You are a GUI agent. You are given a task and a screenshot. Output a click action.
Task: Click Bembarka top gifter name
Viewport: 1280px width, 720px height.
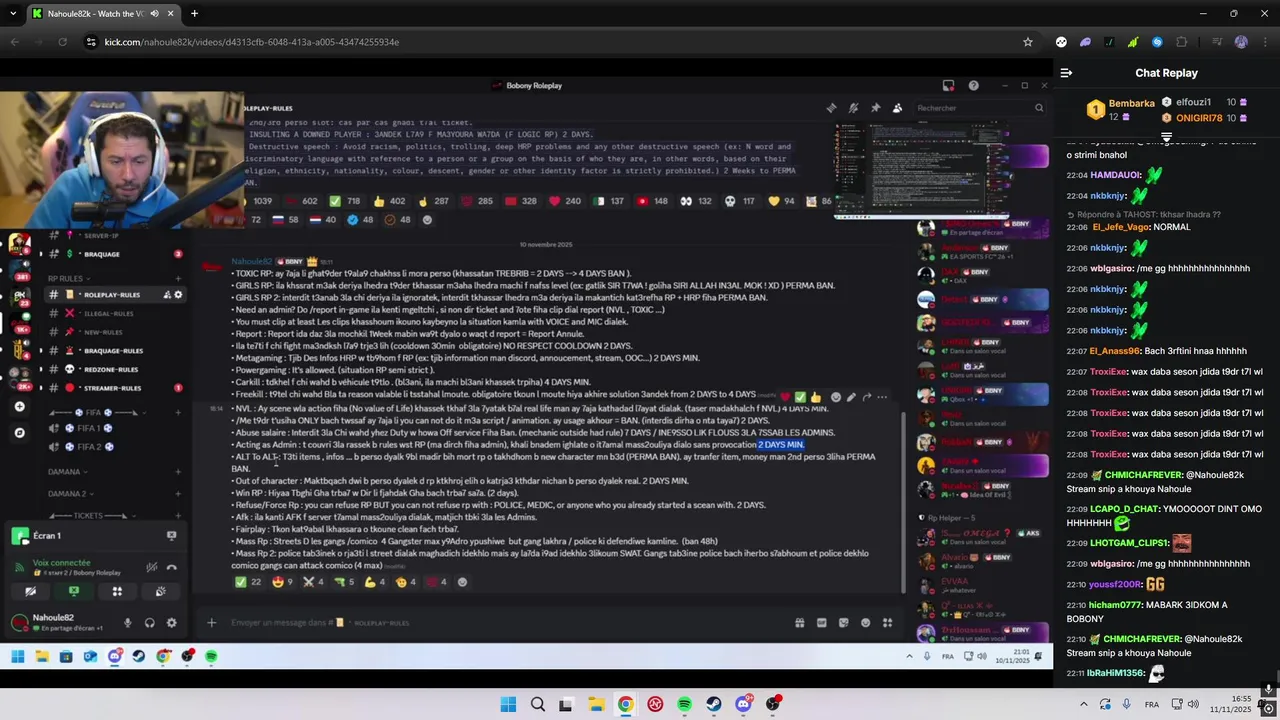(1131, 103)
